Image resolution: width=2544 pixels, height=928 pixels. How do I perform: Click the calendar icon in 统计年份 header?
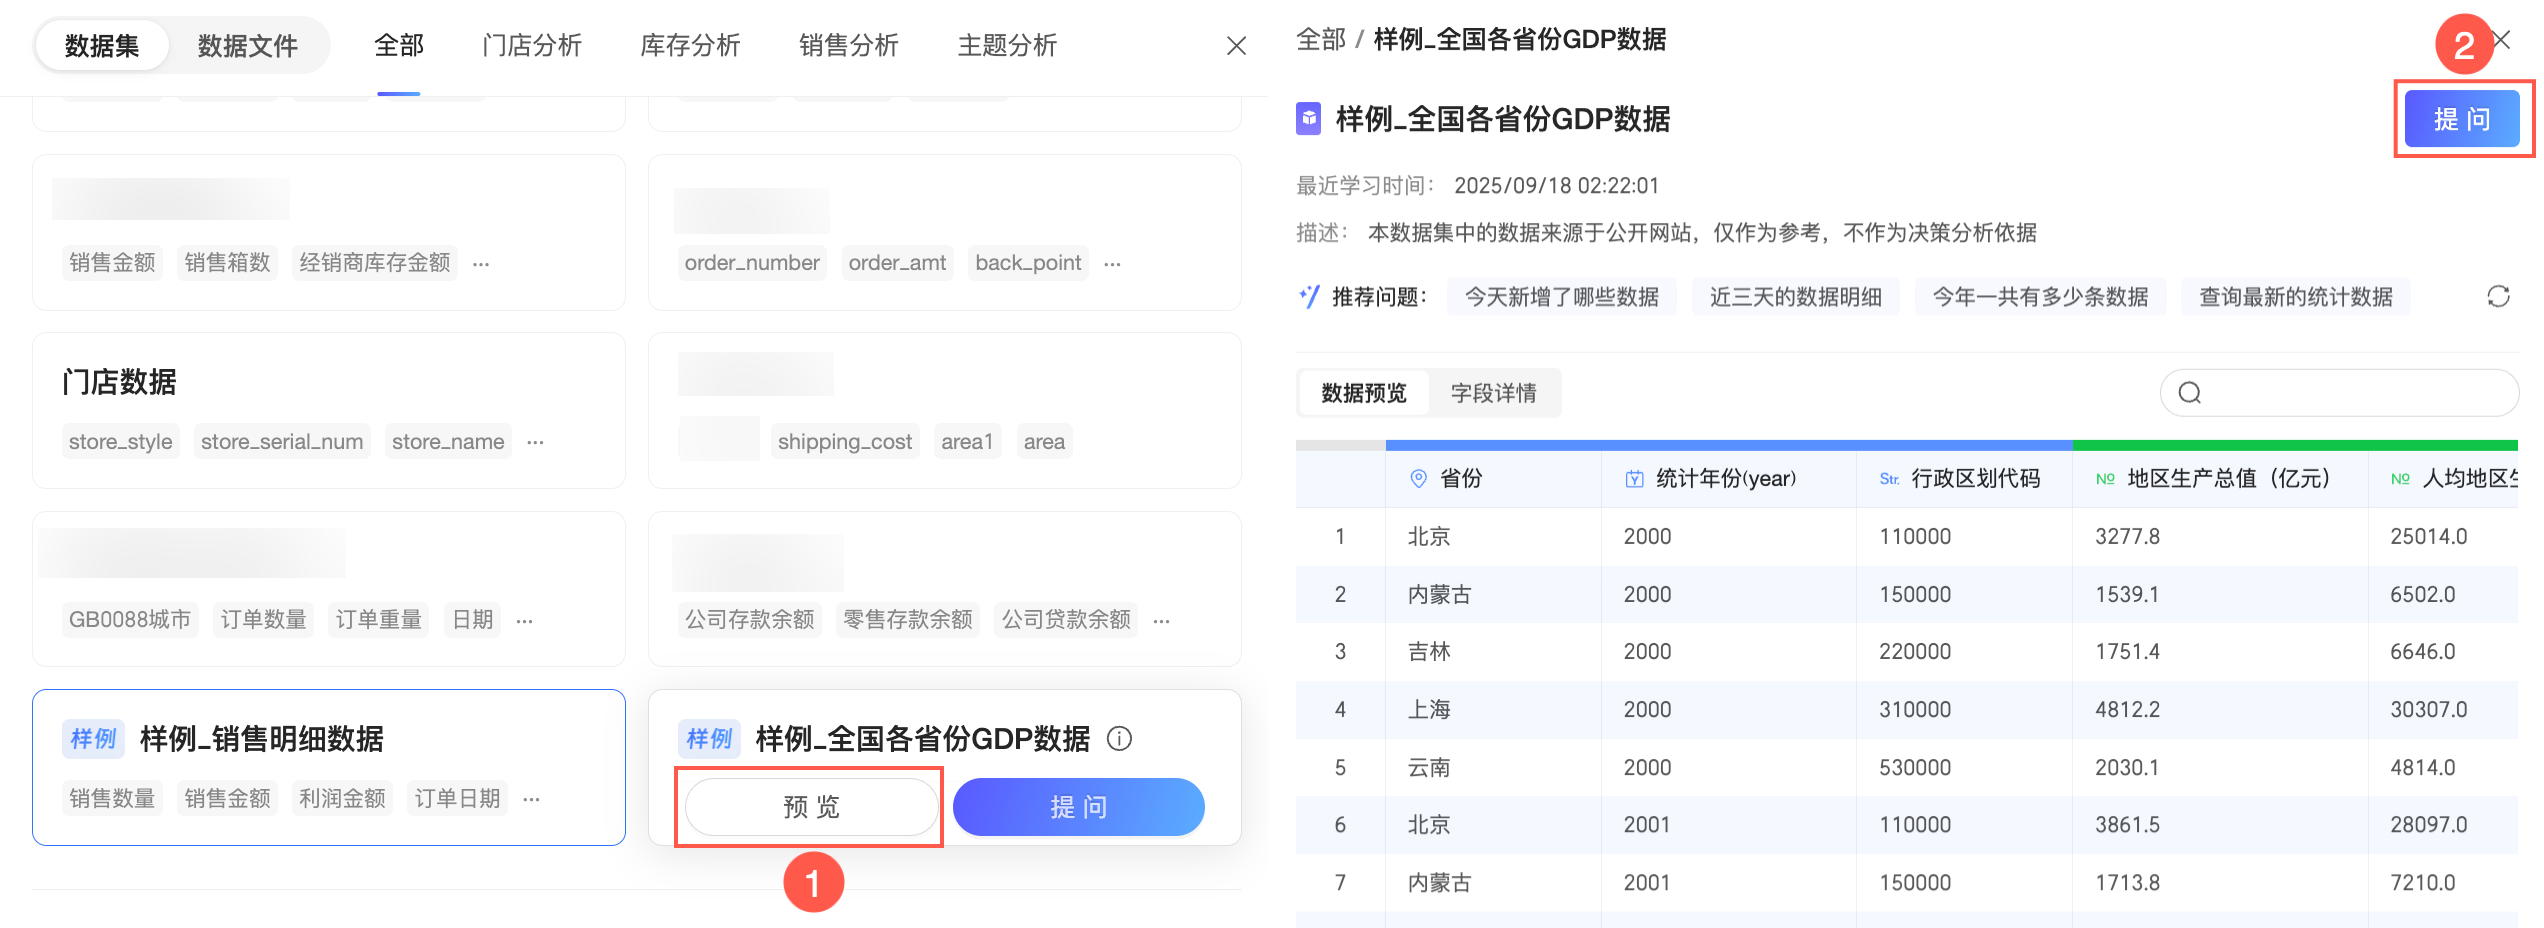pos(1635,479)
